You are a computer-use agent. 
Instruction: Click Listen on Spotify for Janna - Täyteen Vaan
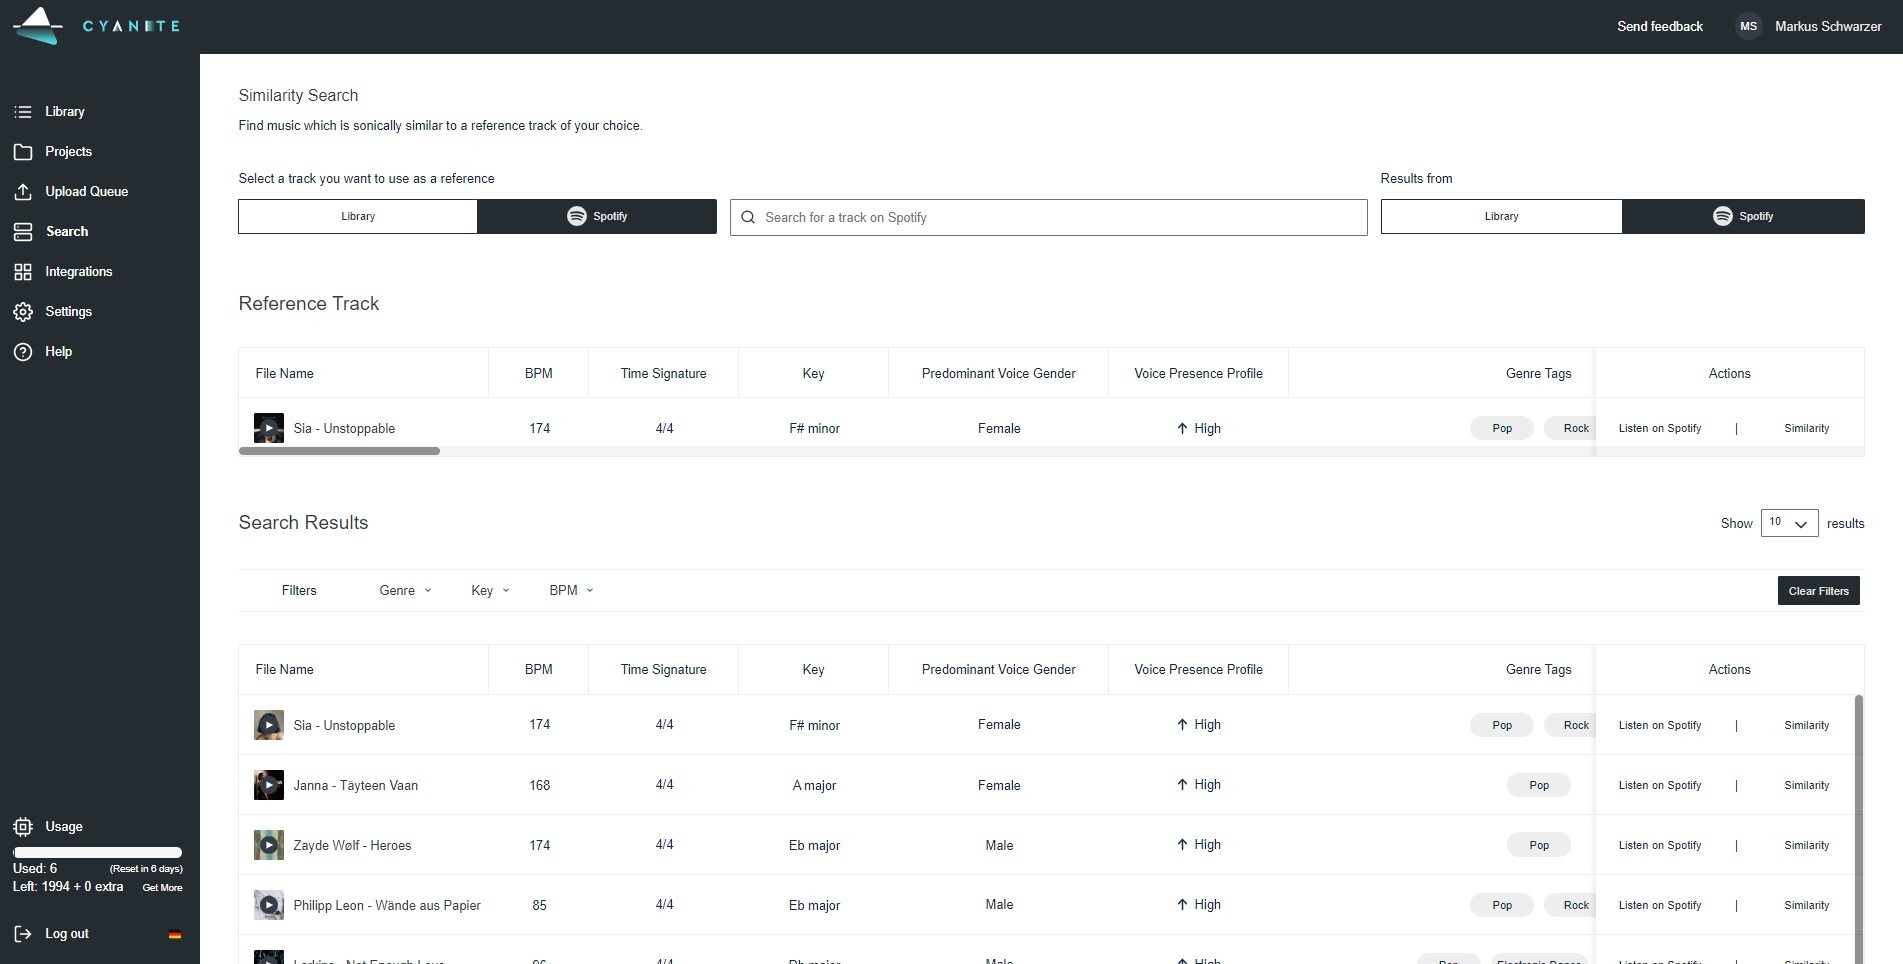coord(1660,785)
